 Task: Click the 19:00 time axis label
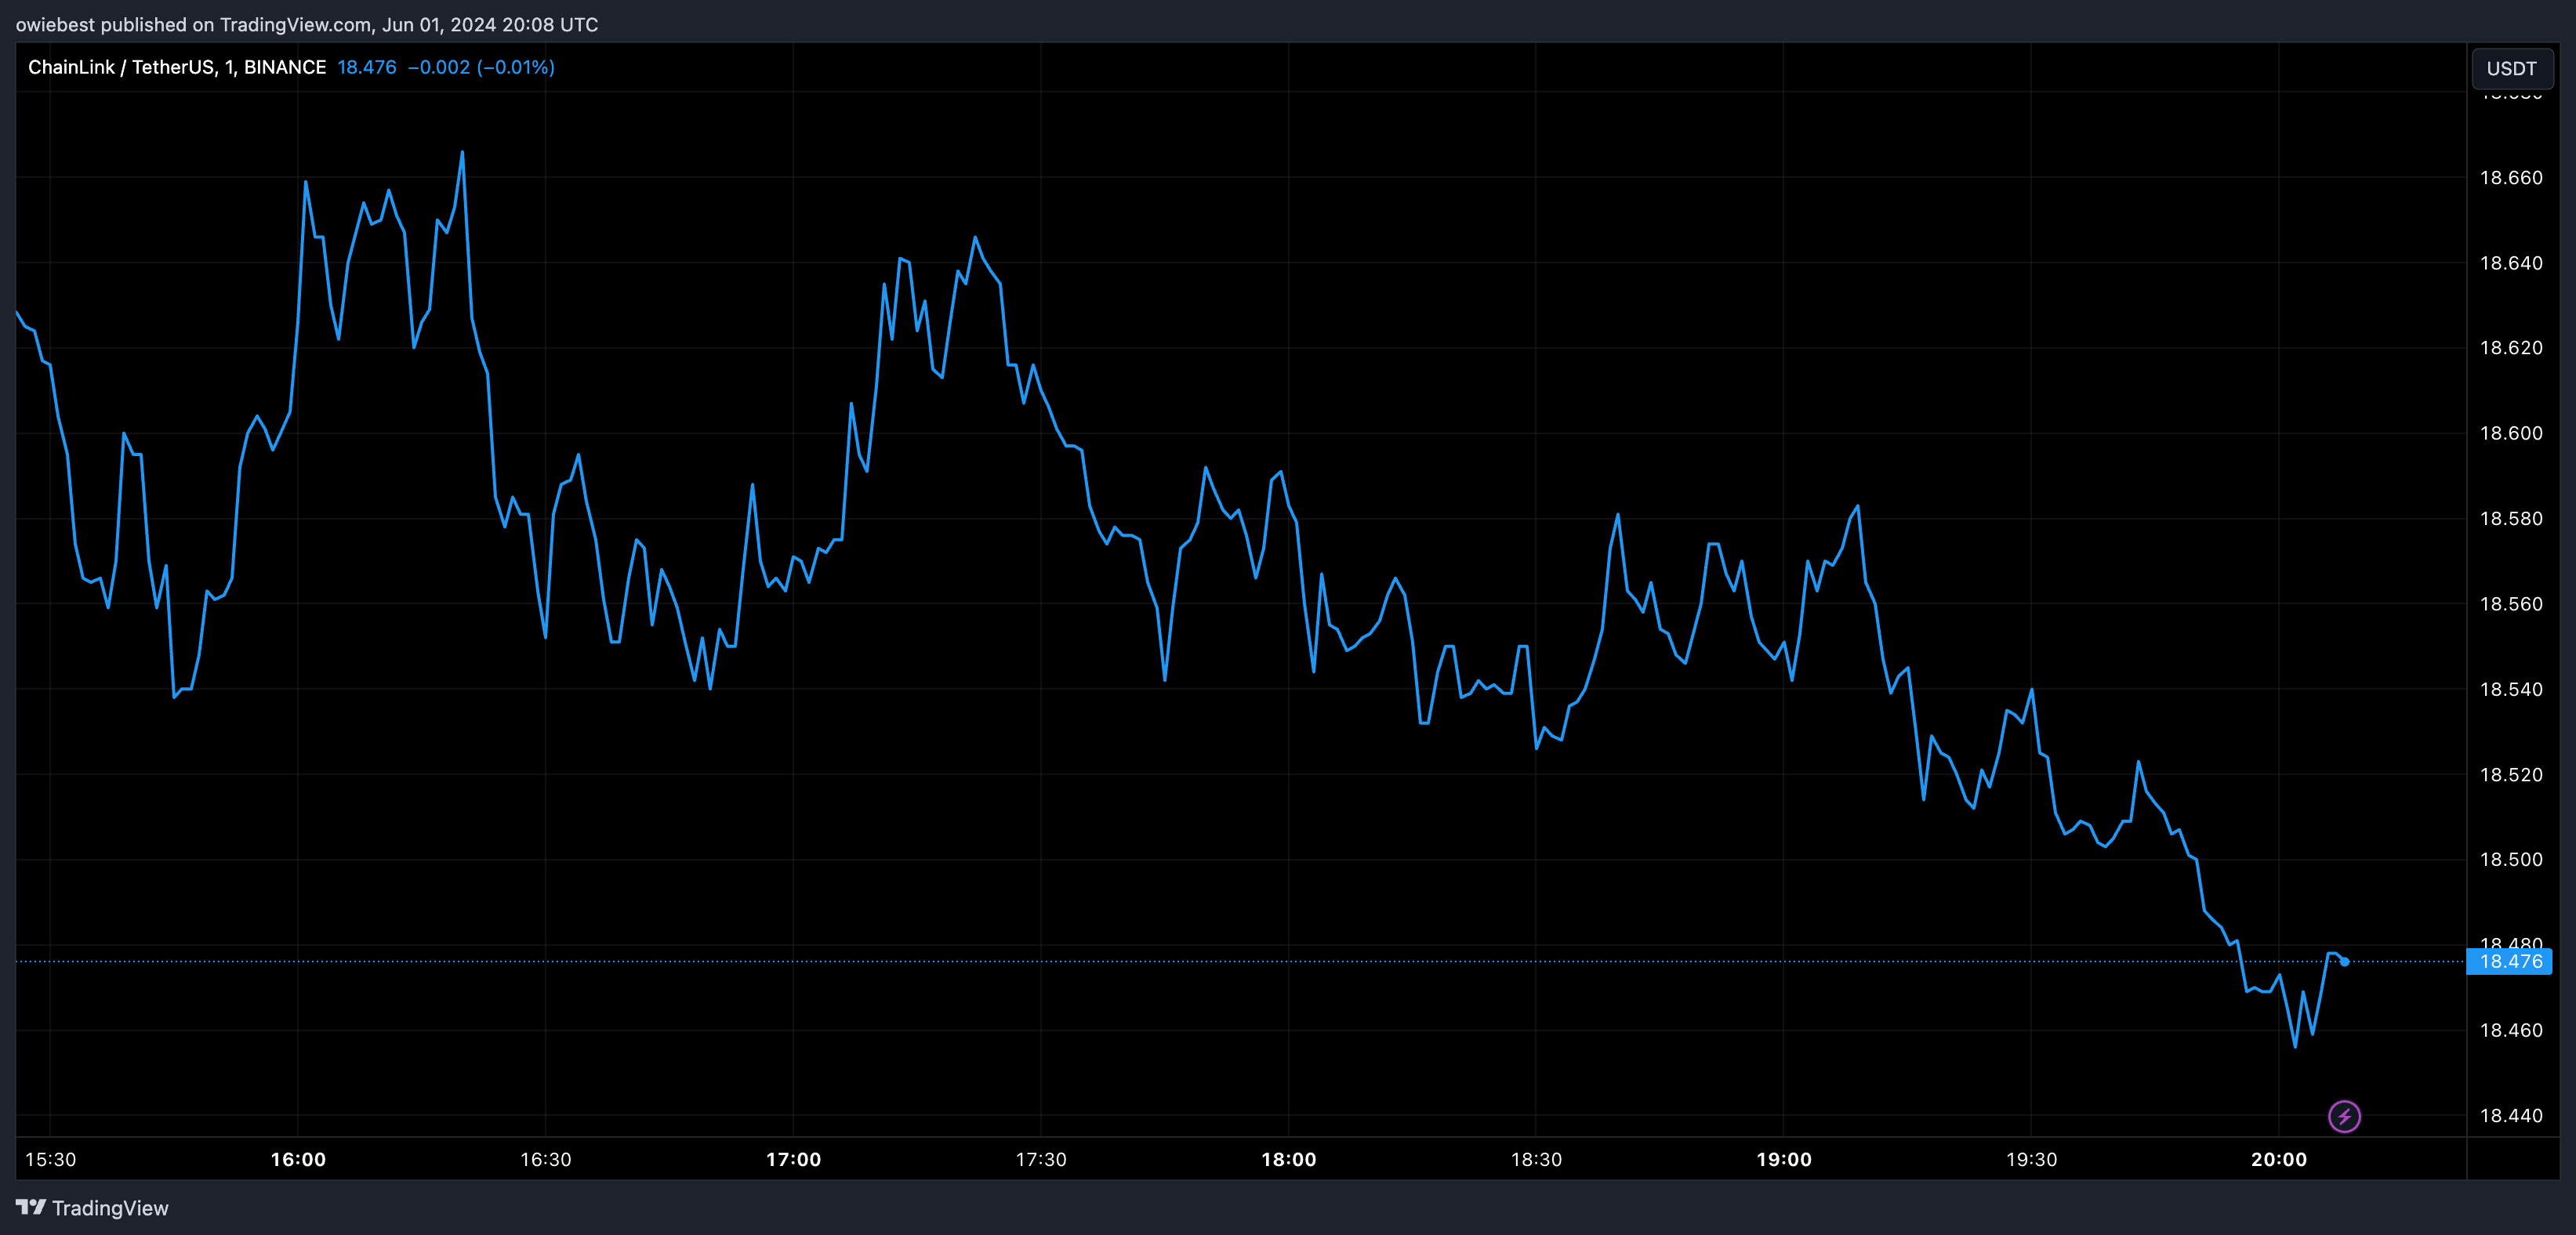(x=1783, y=1159)
